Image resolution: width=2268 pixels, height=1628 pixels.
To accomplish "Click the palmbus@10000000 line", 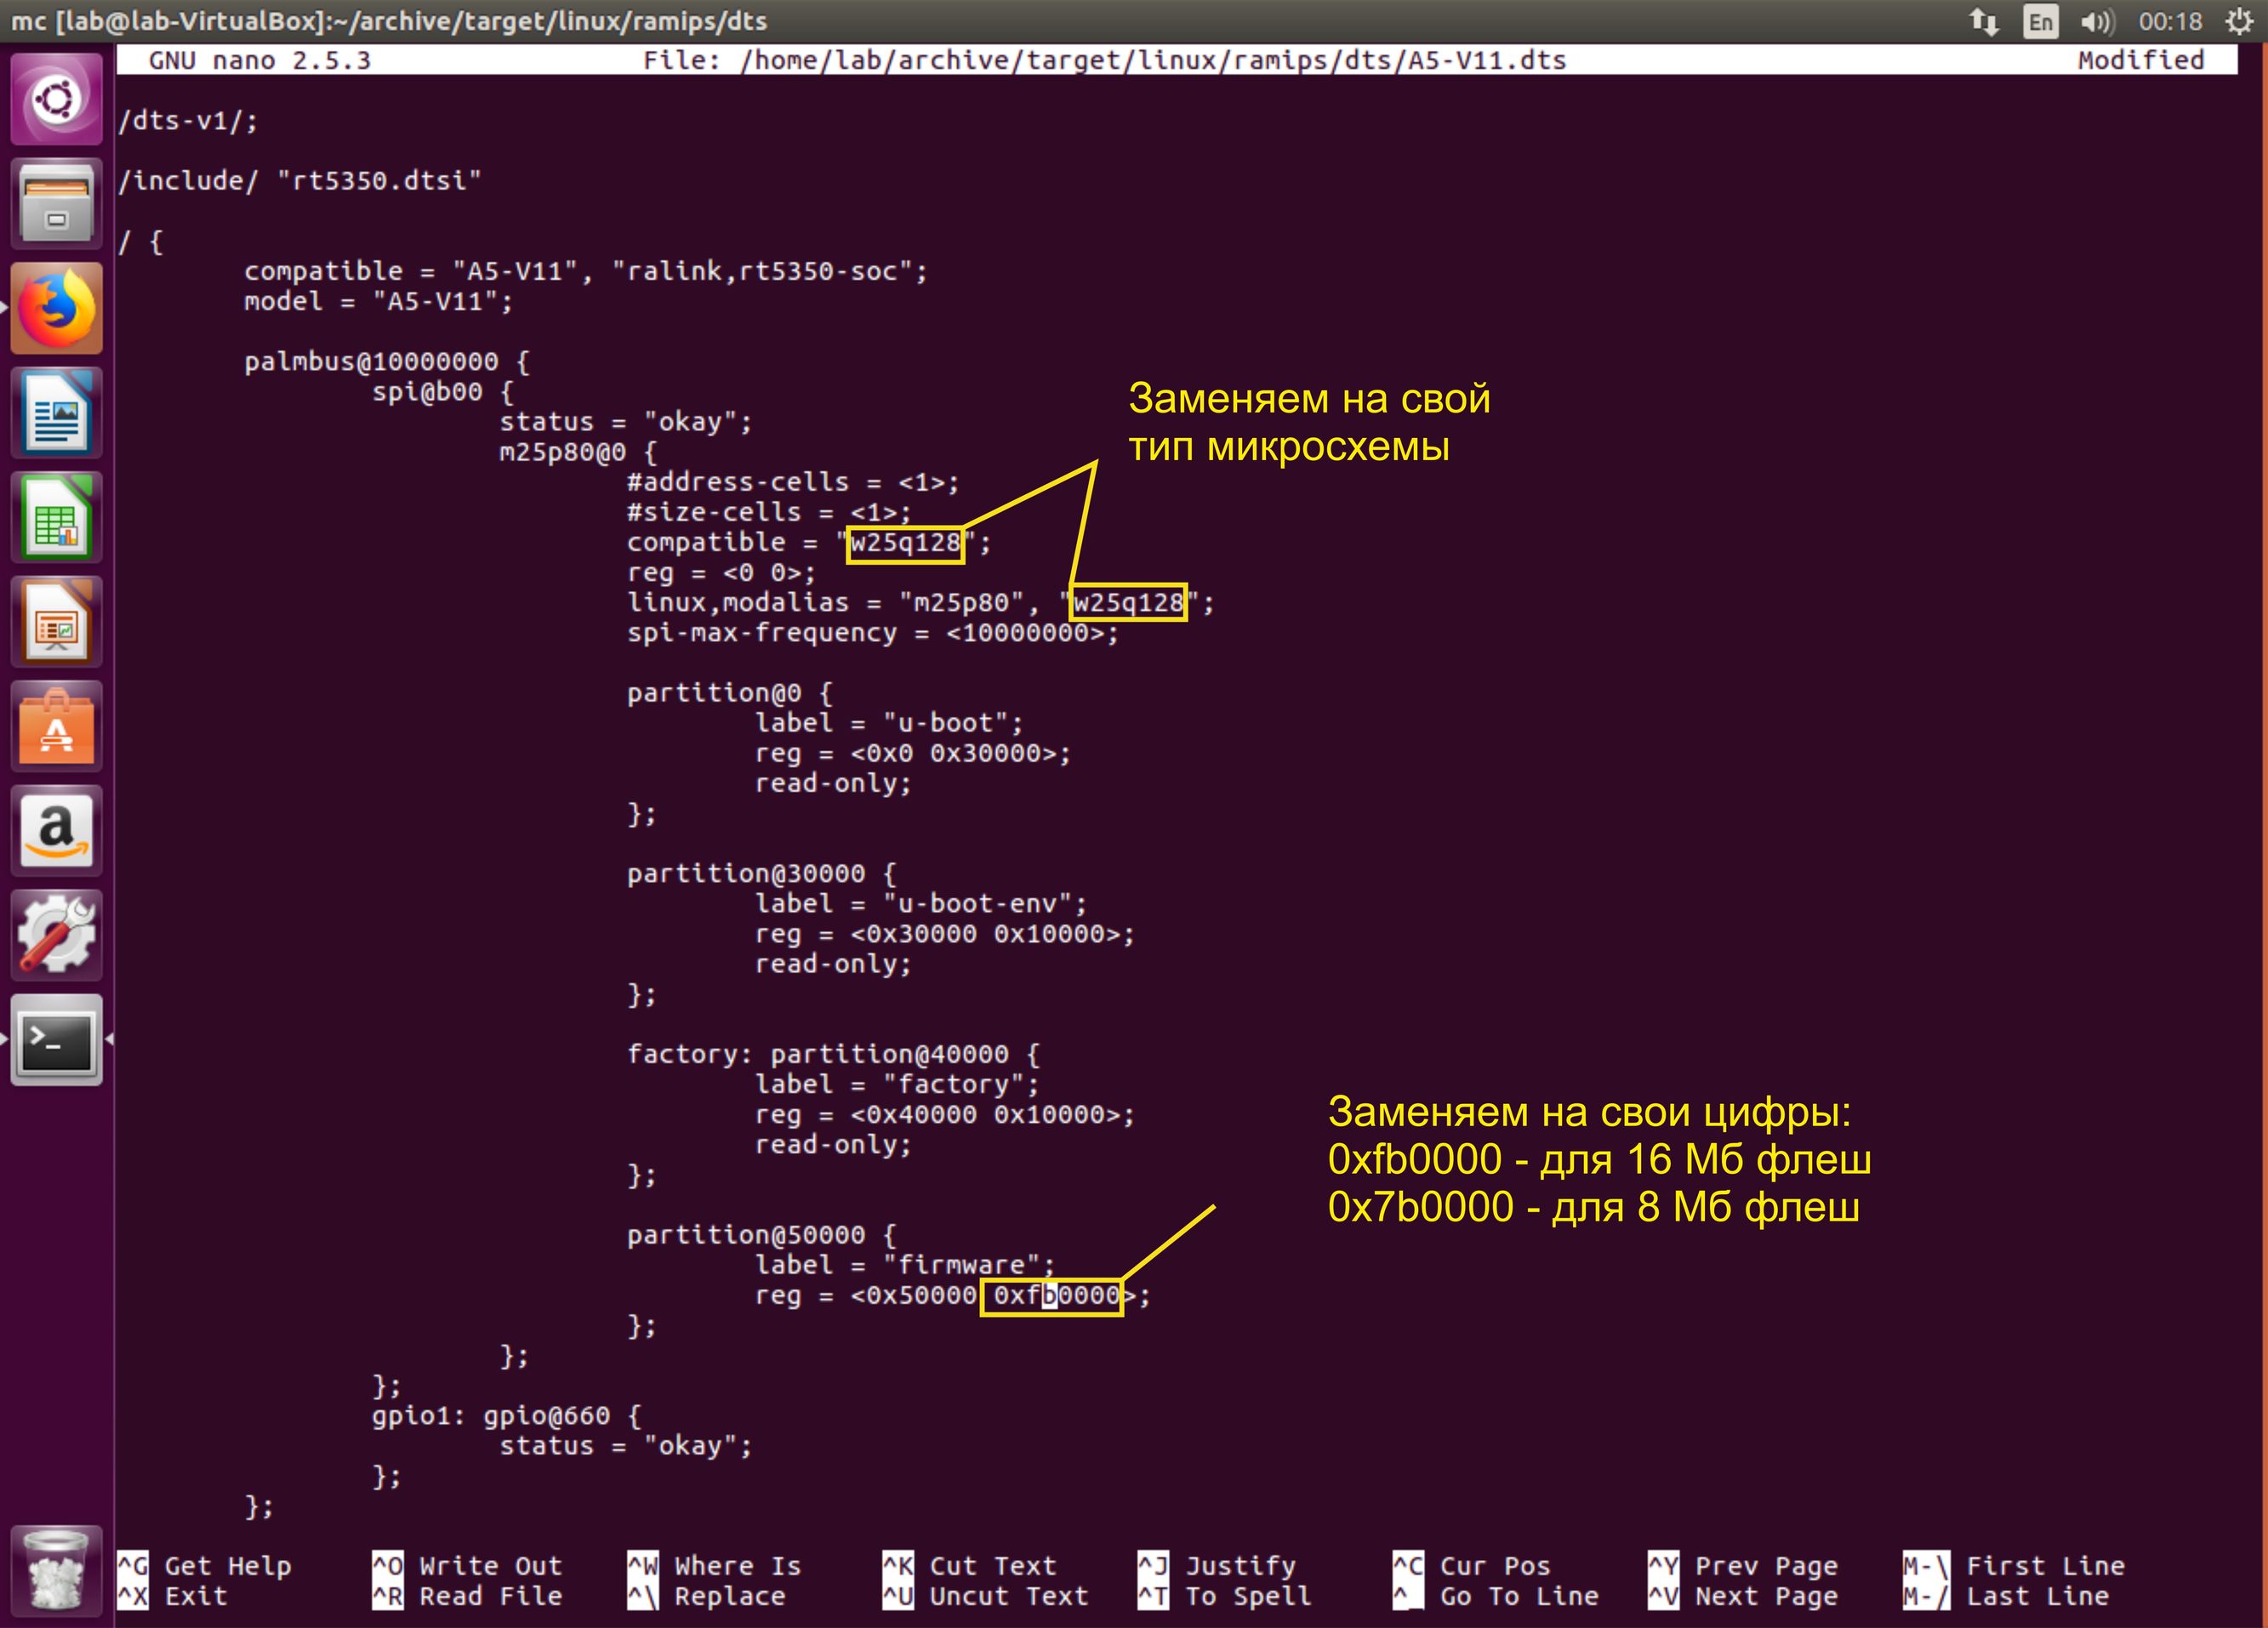I will [387, 361].
